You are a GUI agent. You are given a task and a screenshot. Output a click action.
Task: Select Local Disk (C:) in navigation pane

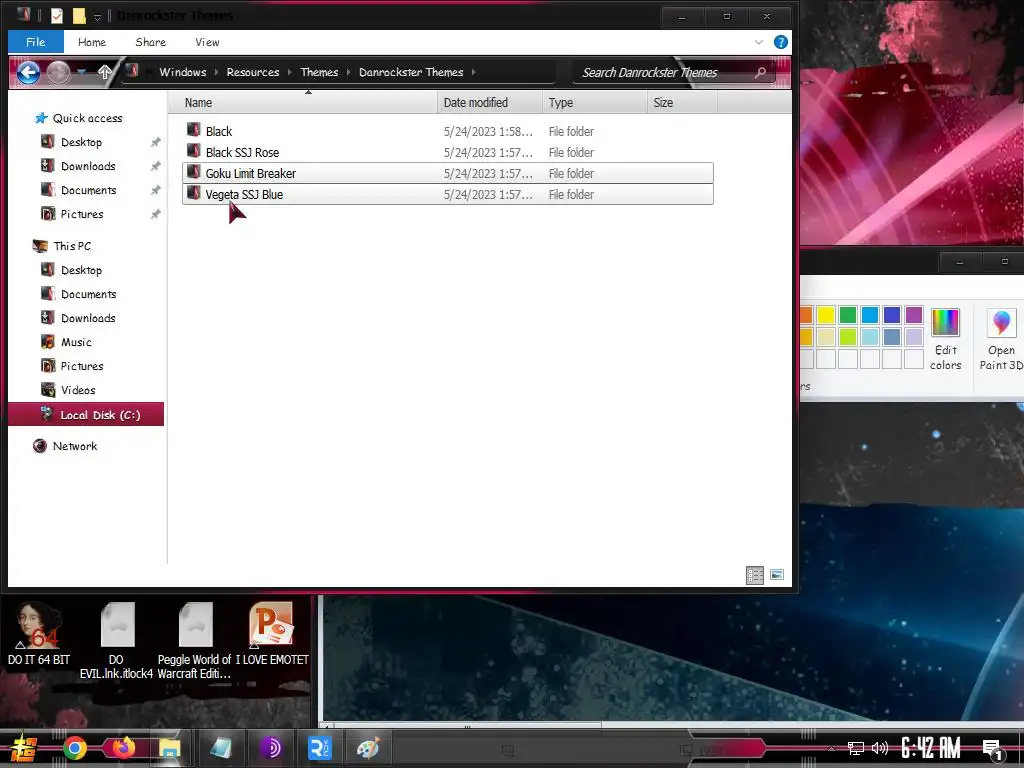click(x=86, y=415)
